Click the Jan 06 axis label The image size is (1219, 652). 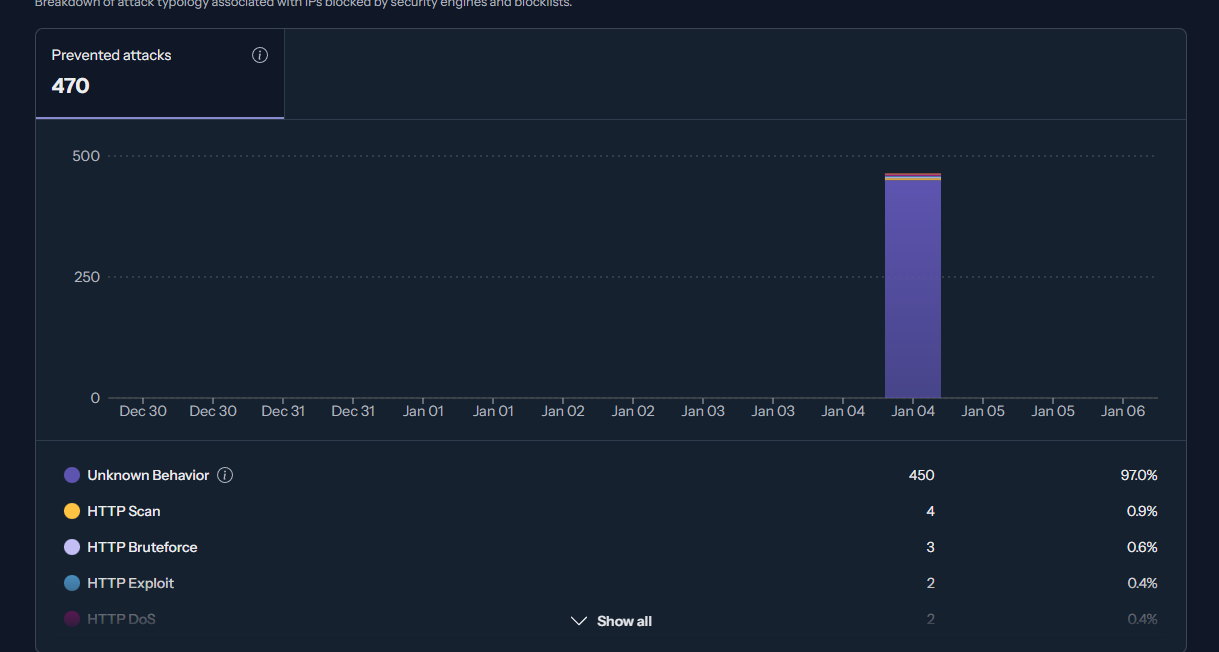(x=1123, y=411)
